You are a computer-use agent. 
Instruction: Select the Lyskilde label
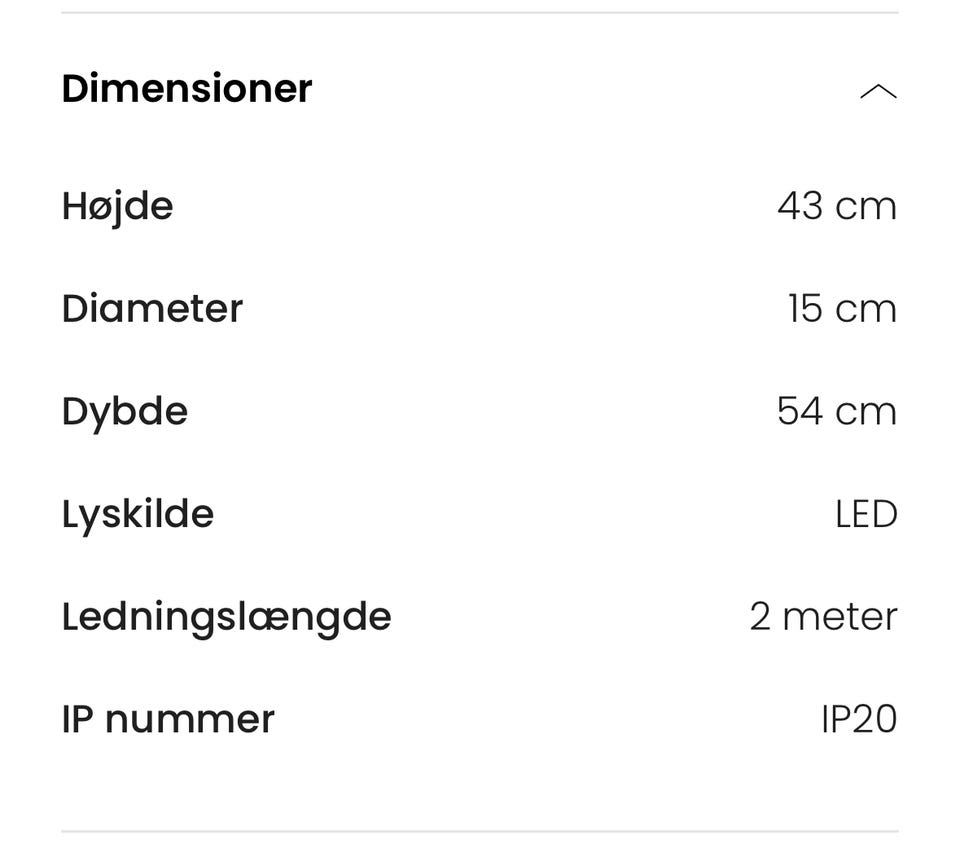(137, 514)
